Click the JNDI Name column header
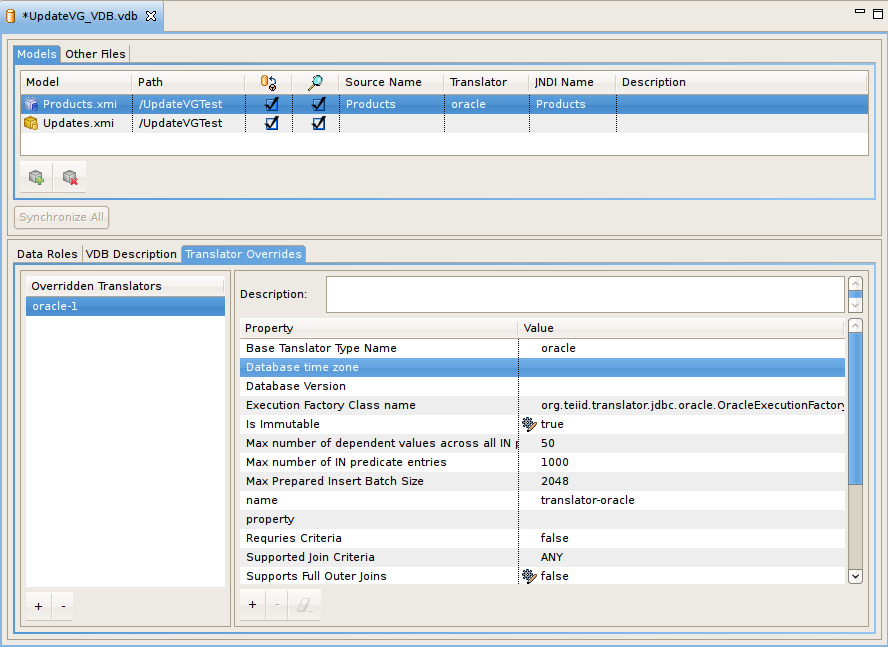This screenshot has width=888, height=647. click(x=572, y=82)
